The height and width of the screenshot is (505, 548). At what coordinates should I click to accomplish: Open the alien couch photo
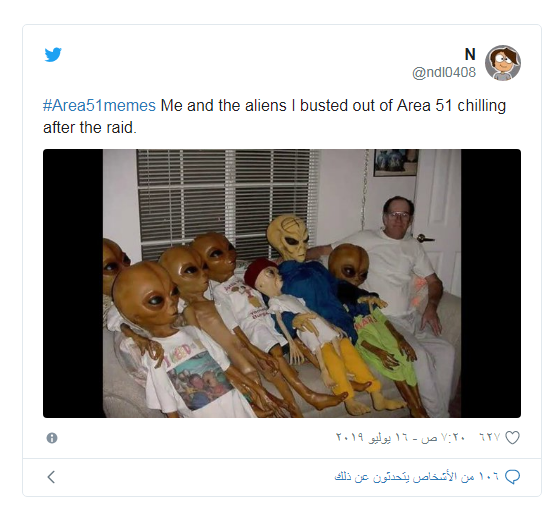pos(282,283)
